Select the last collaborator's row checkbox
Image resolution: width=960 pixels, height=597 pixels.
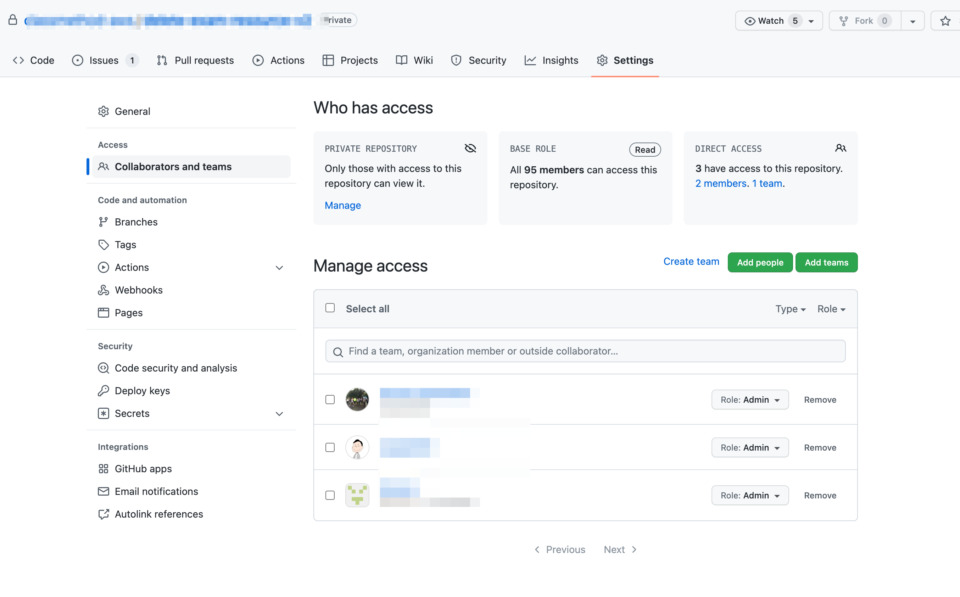coord(330,495)
